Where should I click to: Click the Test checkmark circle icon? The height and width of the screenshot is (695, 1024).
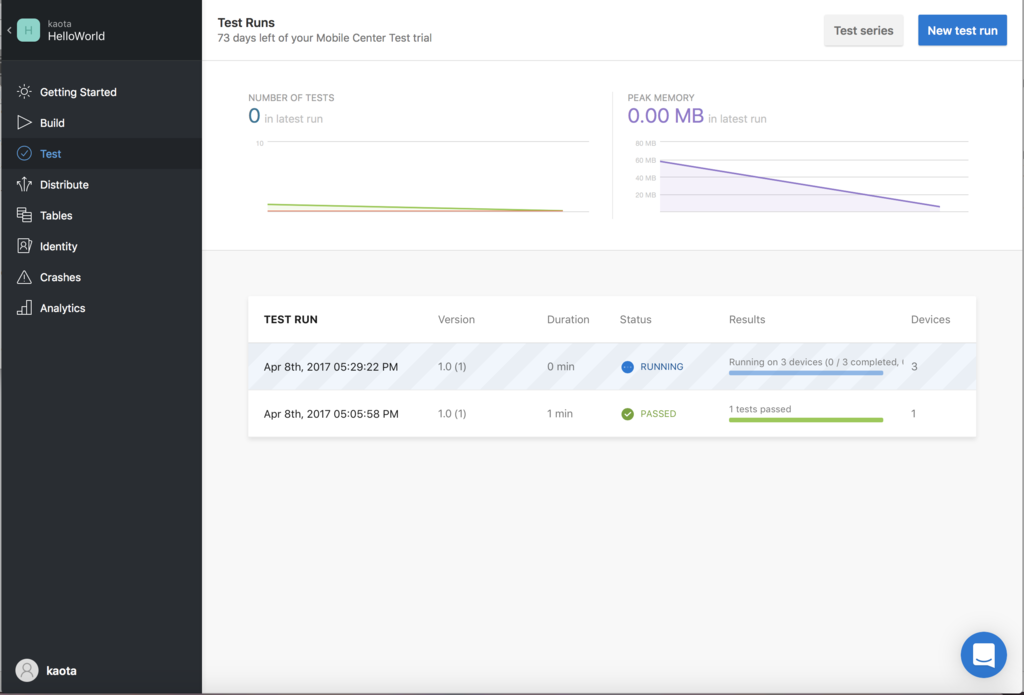24,154
